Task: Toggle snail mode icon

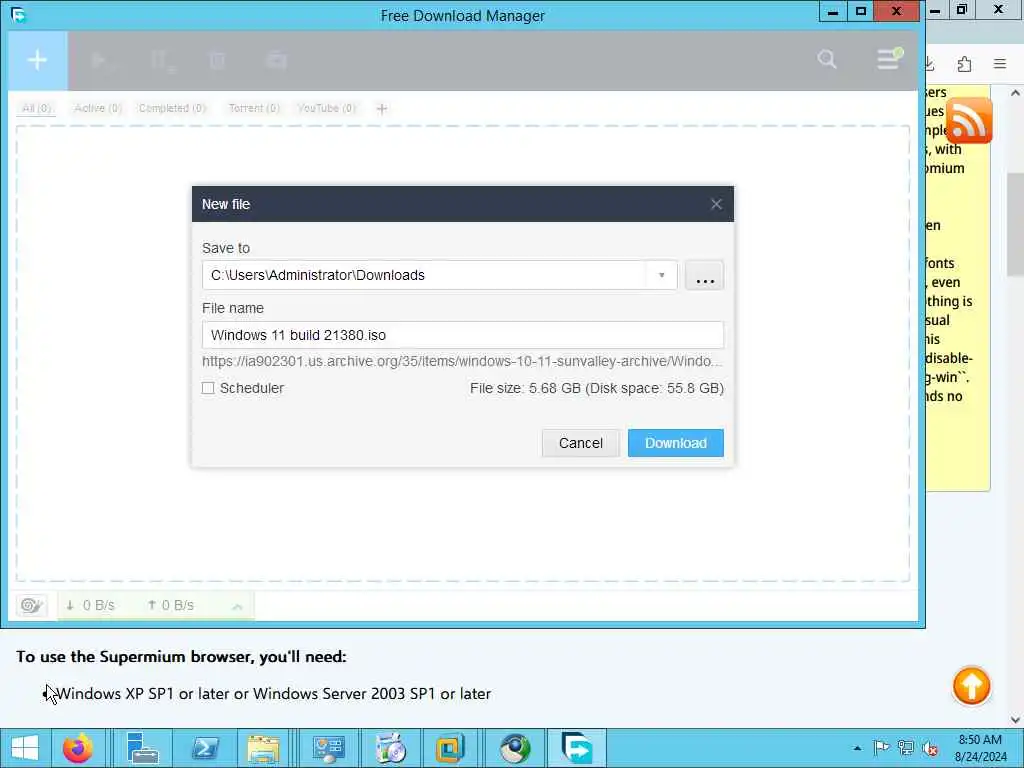Action: point(31,605)
